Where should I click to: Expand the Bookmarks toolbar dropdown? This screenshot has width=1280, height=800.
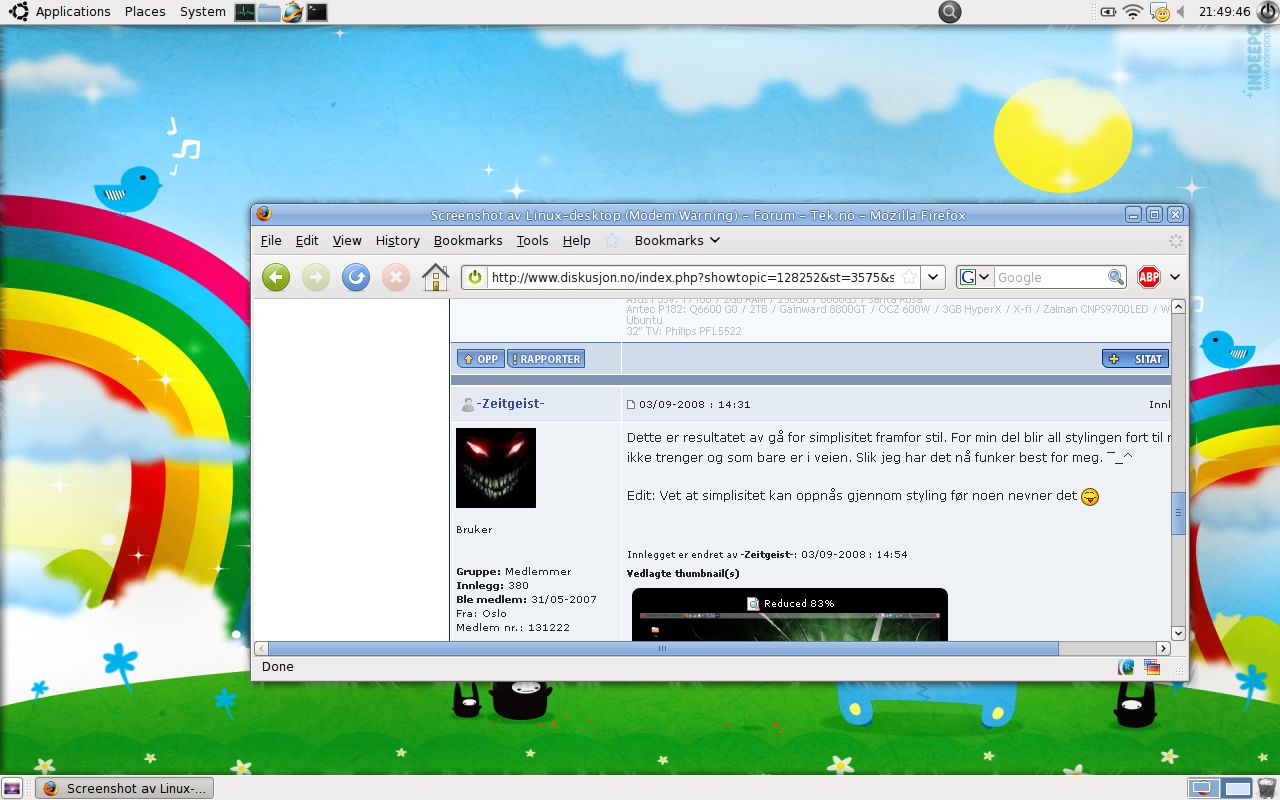678,240
